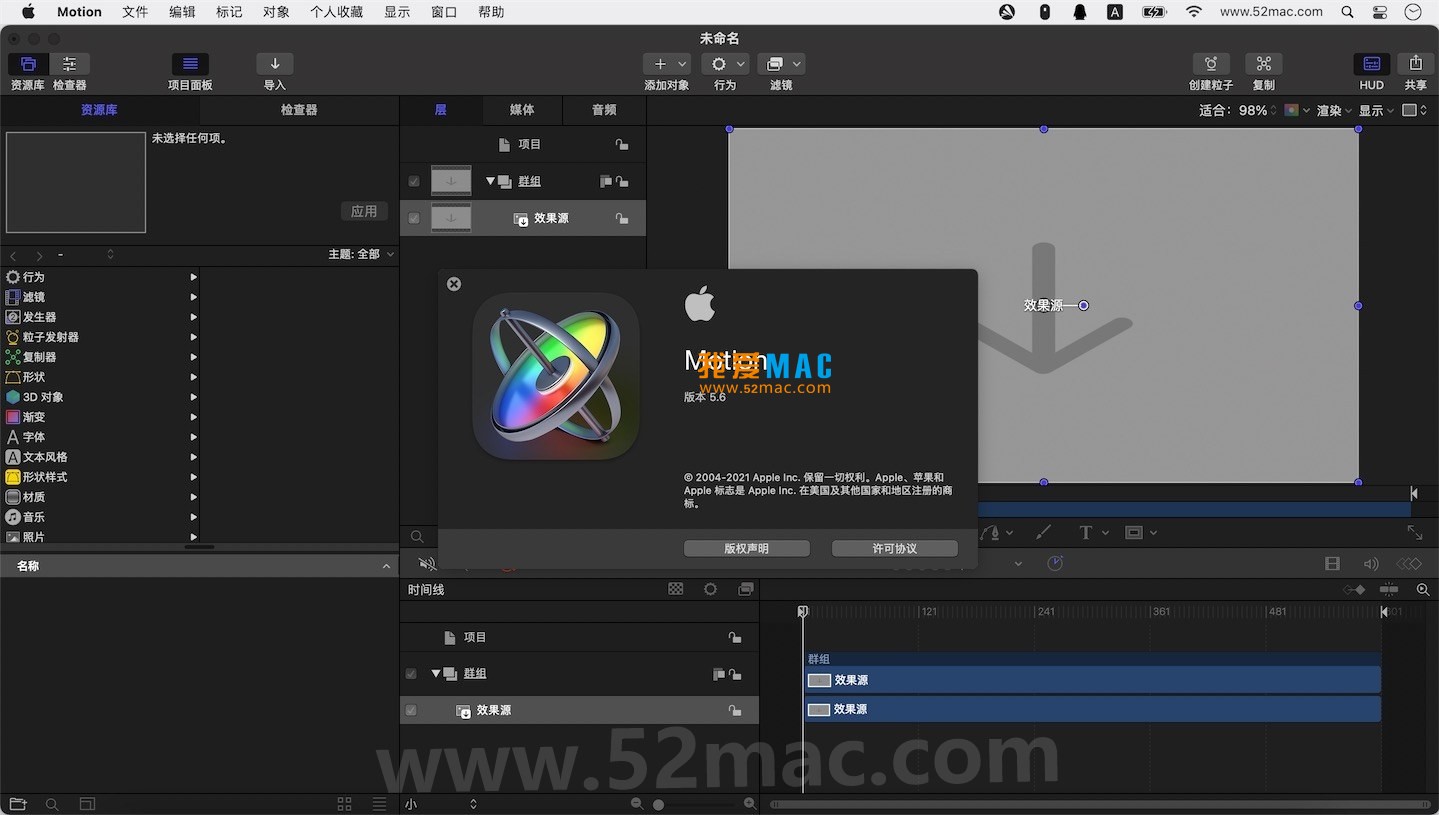Switch library to list view

379,804
